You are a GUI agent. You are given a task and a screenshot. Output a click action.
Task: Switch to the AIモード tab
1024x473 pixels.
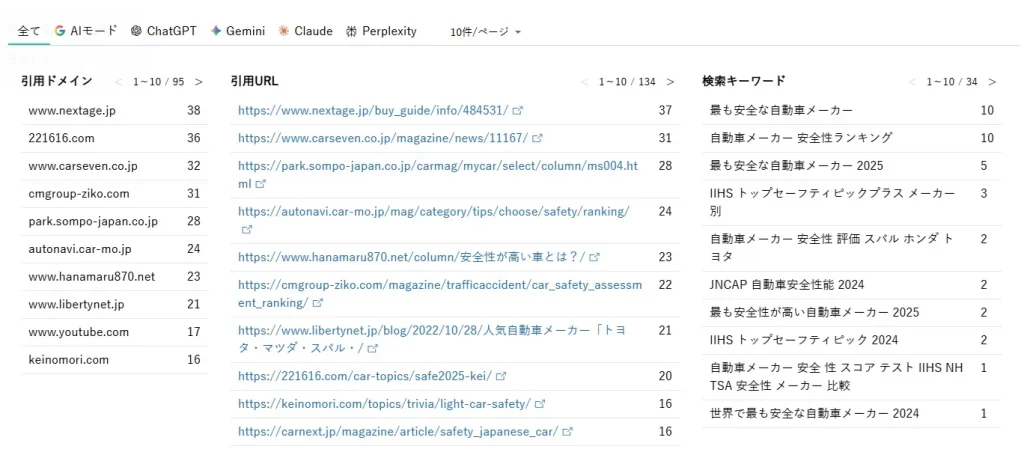86,31
